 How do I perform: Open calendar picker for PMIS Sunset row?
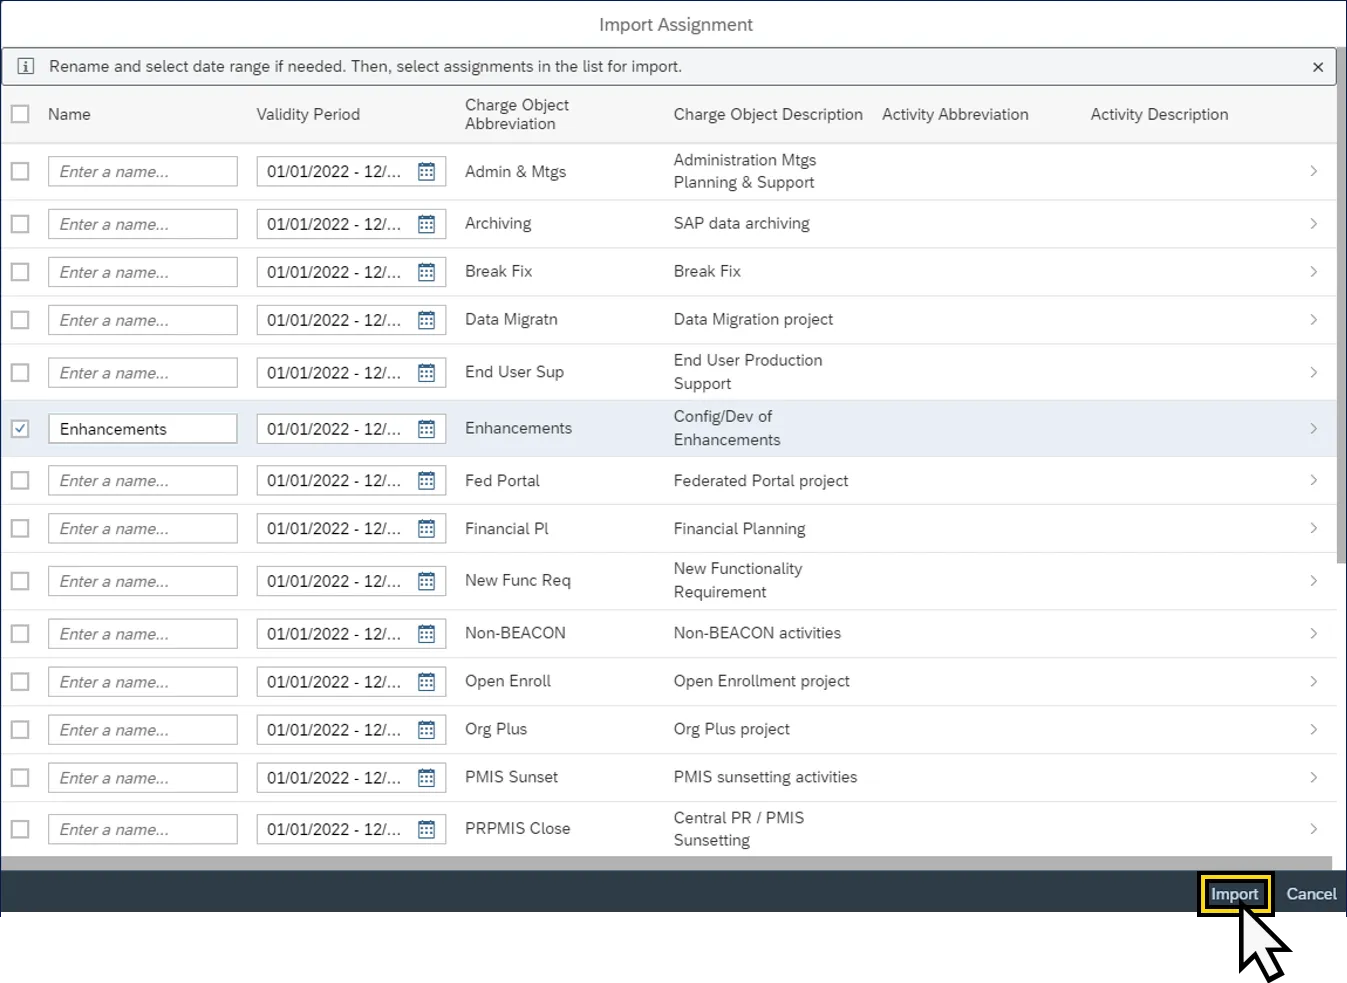click(x=426, y=778)
